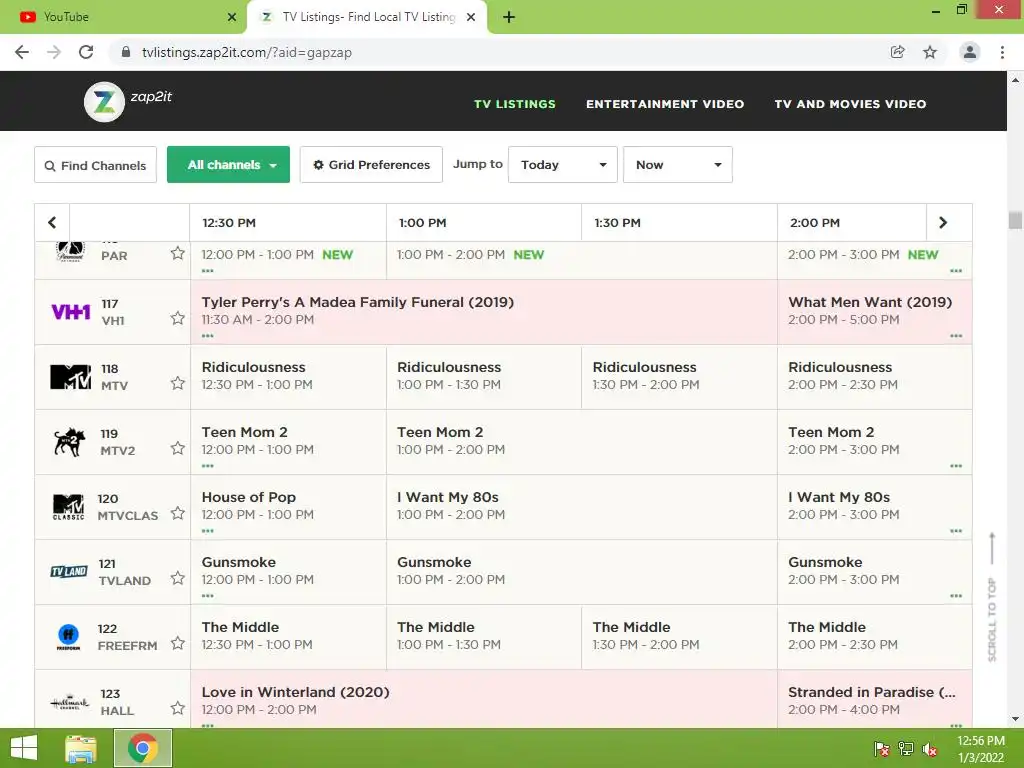The height and width of the screenshot is (768, 1024).
Task: Click the MTV channel logo
Action: (71, 377)
